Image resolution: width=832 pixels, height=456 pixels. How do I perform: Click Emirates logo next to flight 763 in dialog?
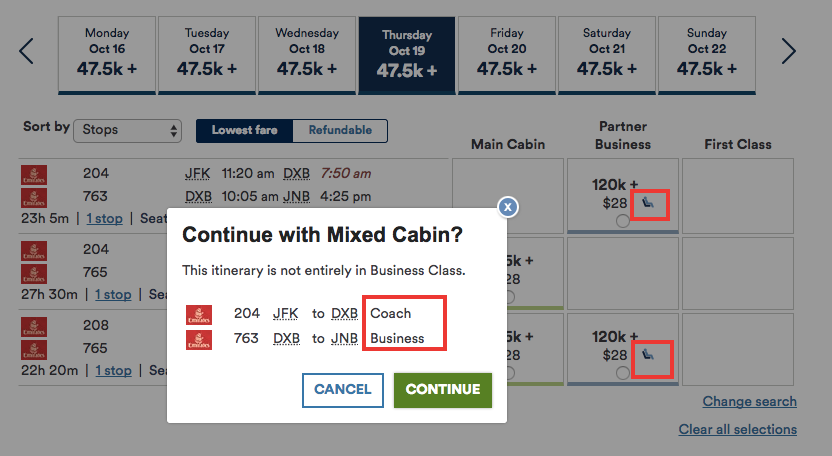point(198,340)
